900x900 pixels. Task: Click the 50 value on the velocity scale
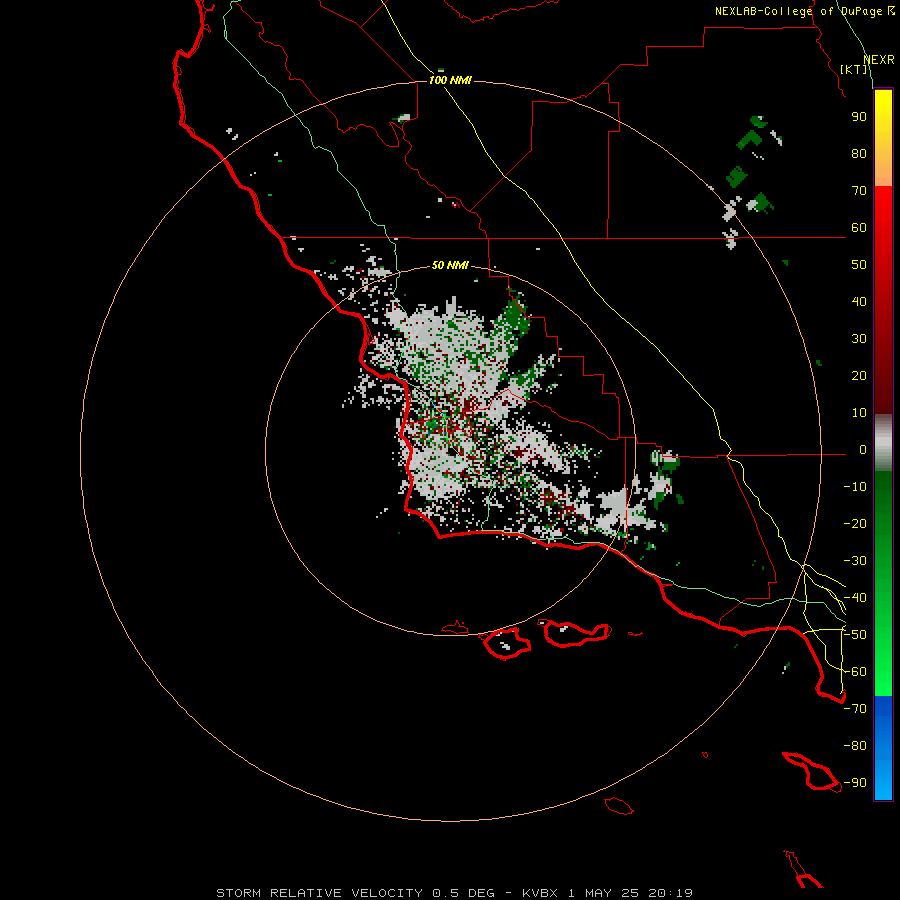pyautogui.click(x=859, y=265)
